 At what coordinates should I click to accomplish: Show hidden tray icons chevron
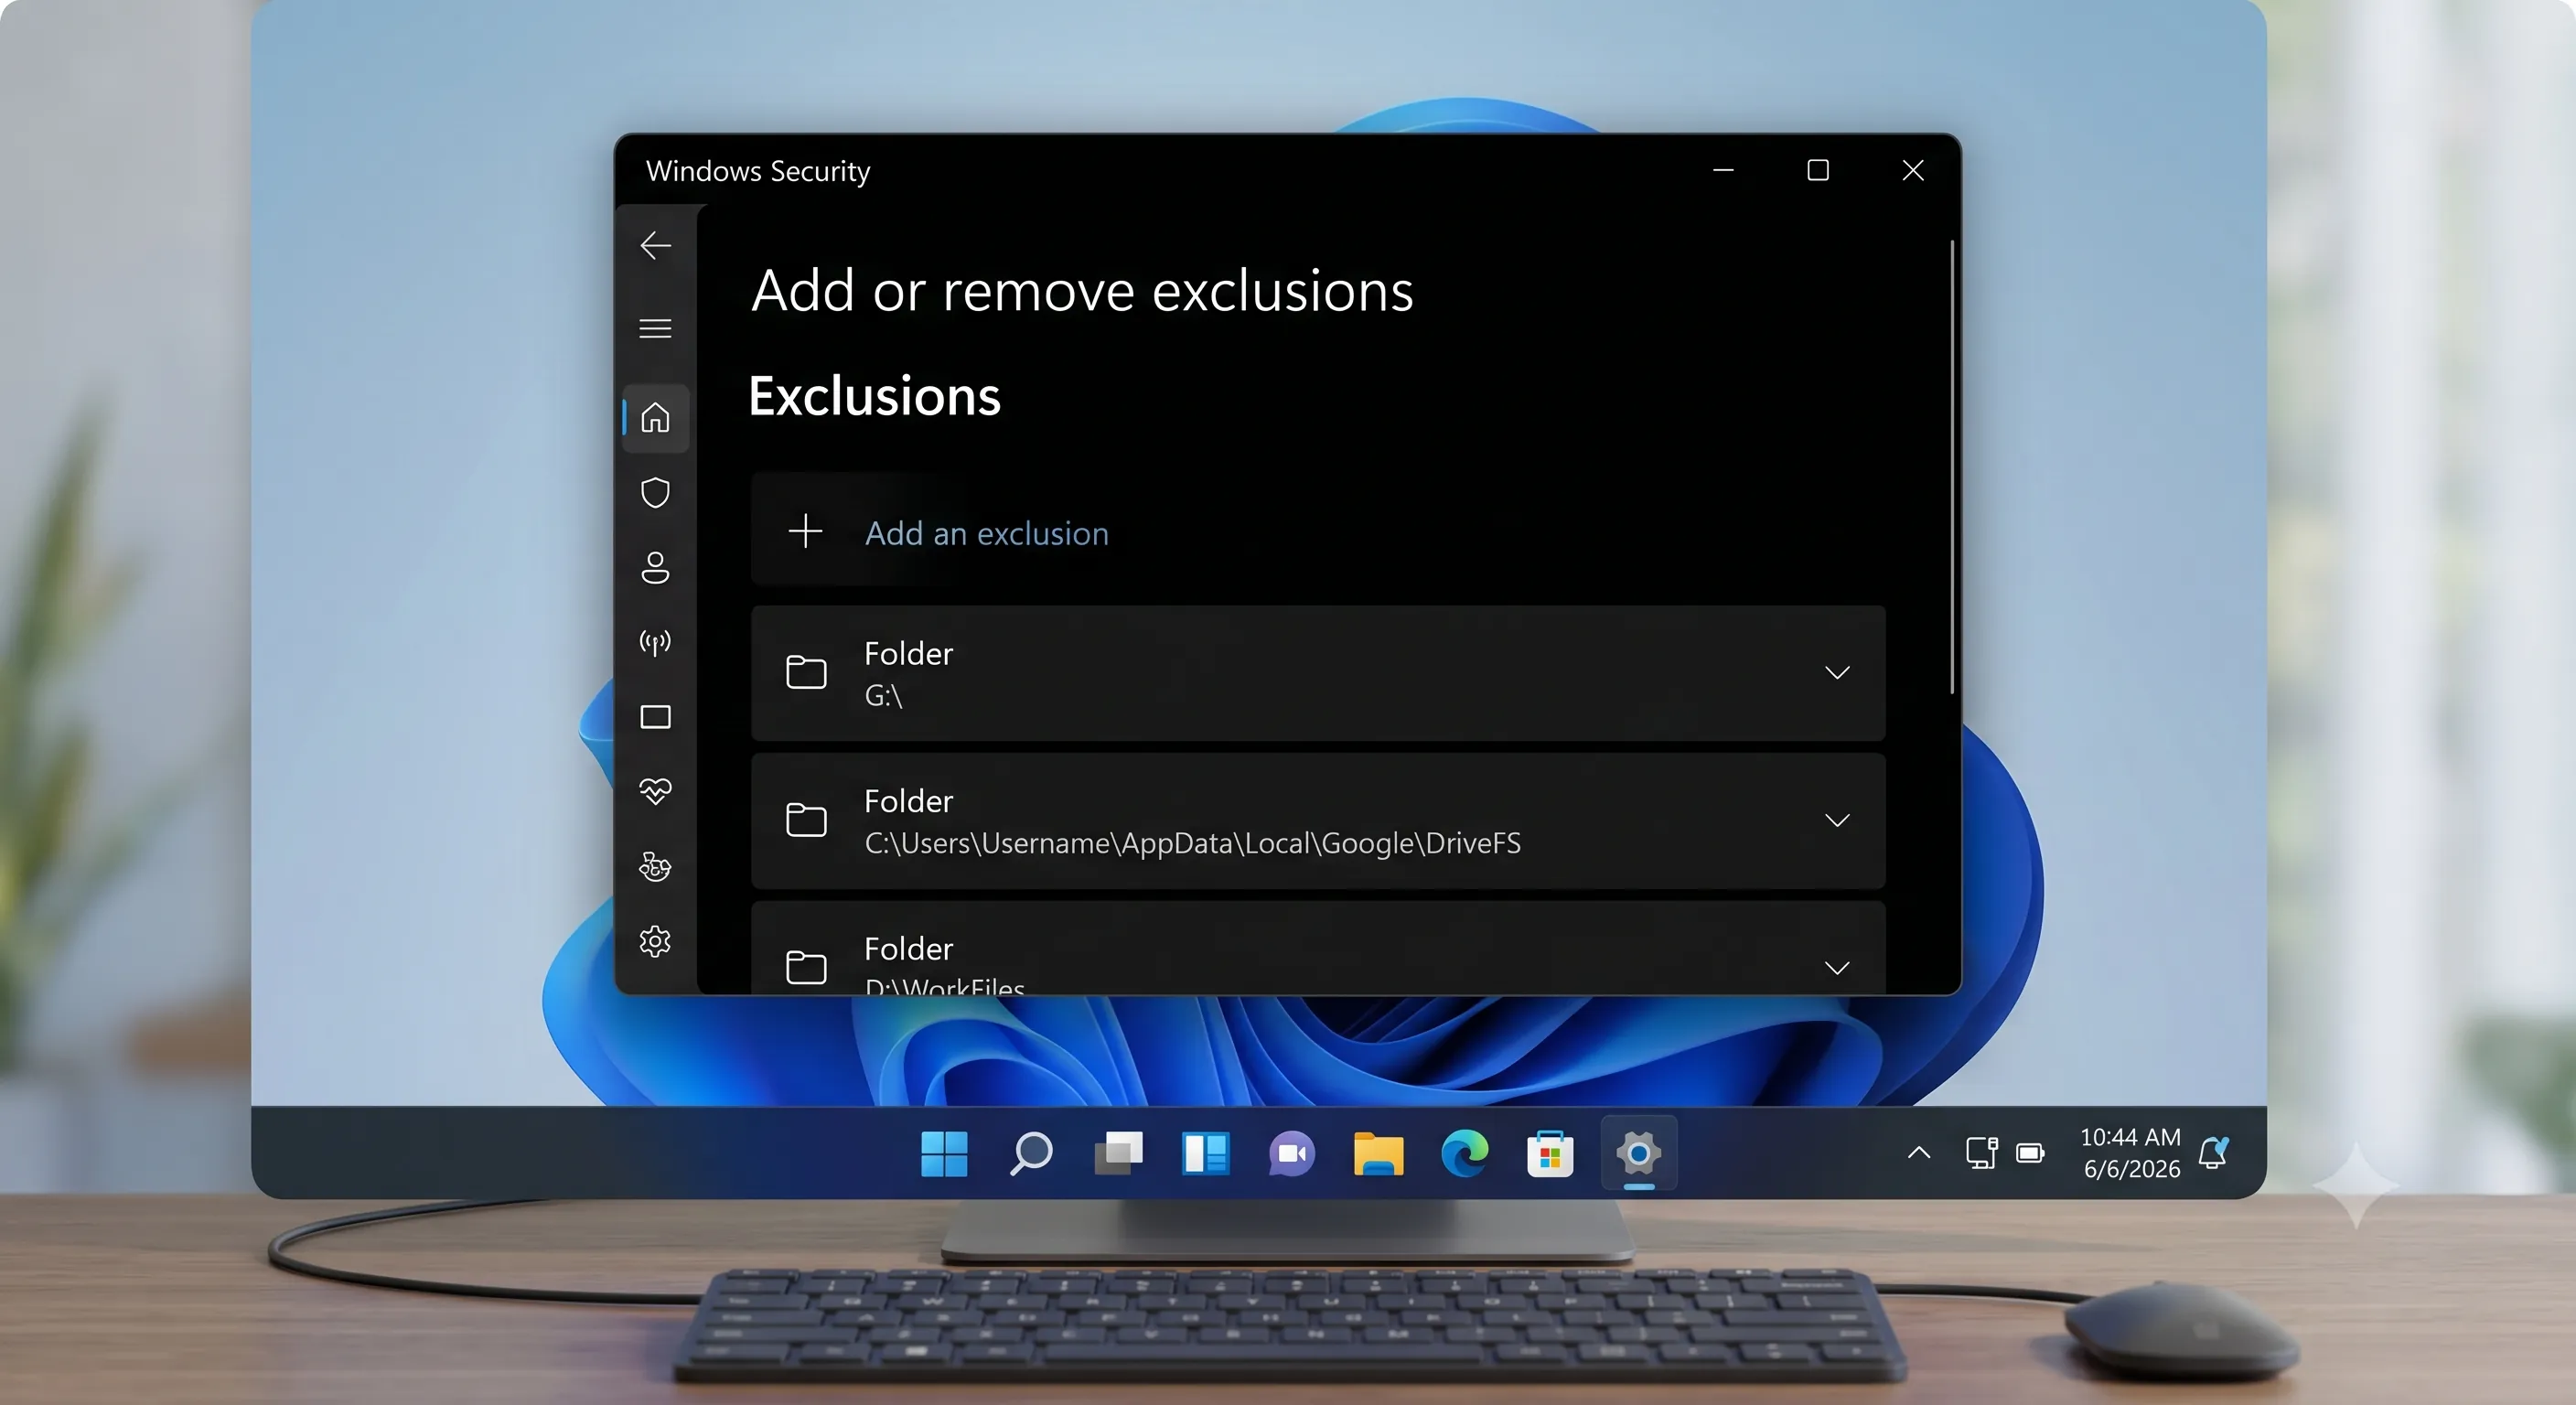tap(1918, 1152)
